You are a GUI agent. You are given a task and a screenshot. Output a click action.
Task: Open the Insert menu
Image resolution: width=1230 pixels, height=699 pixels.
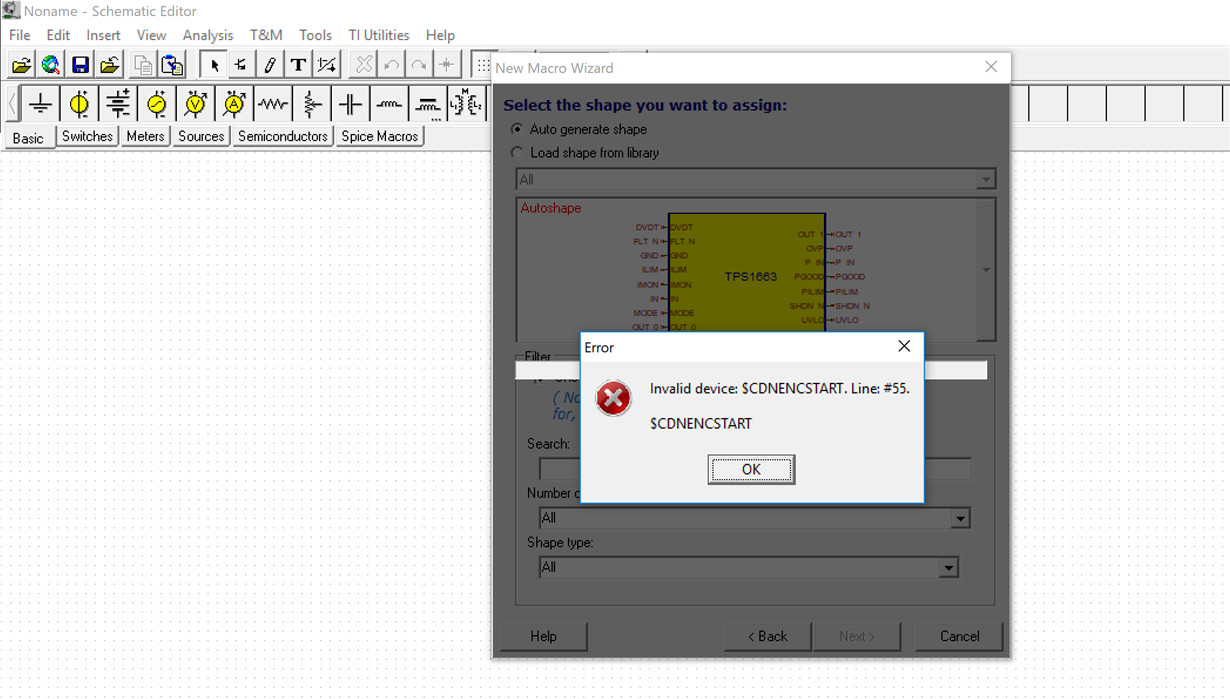click(x=103, y=35)
